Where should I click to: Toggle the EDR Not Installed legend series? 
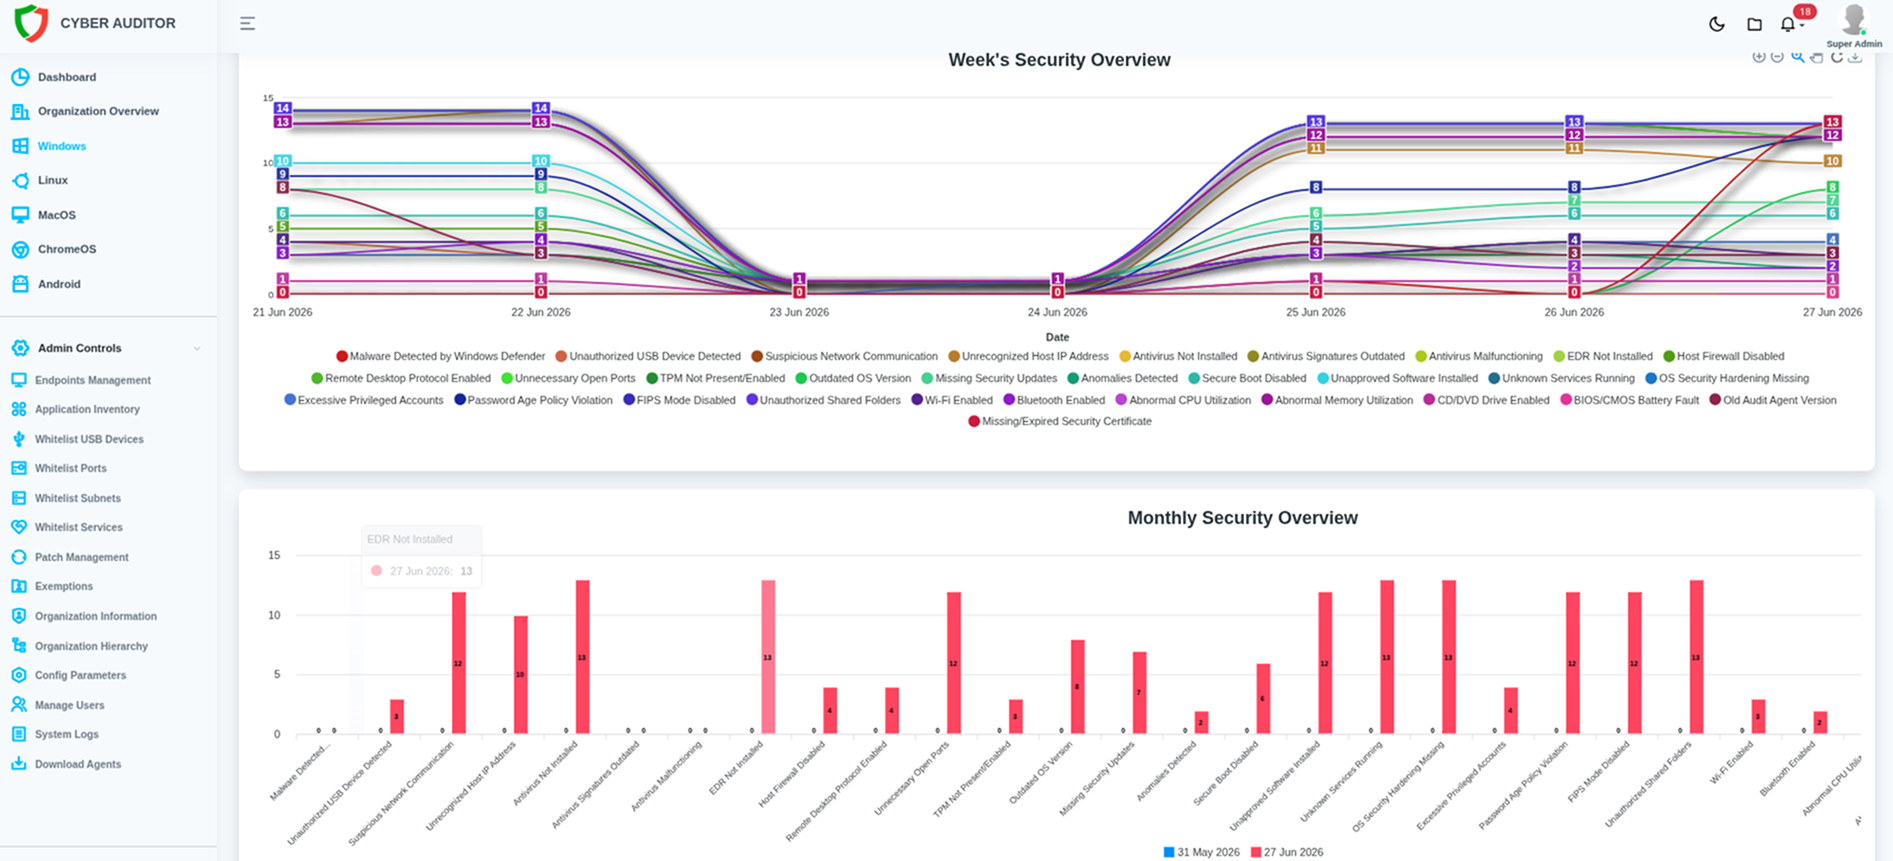click(x=1603, y=356)
